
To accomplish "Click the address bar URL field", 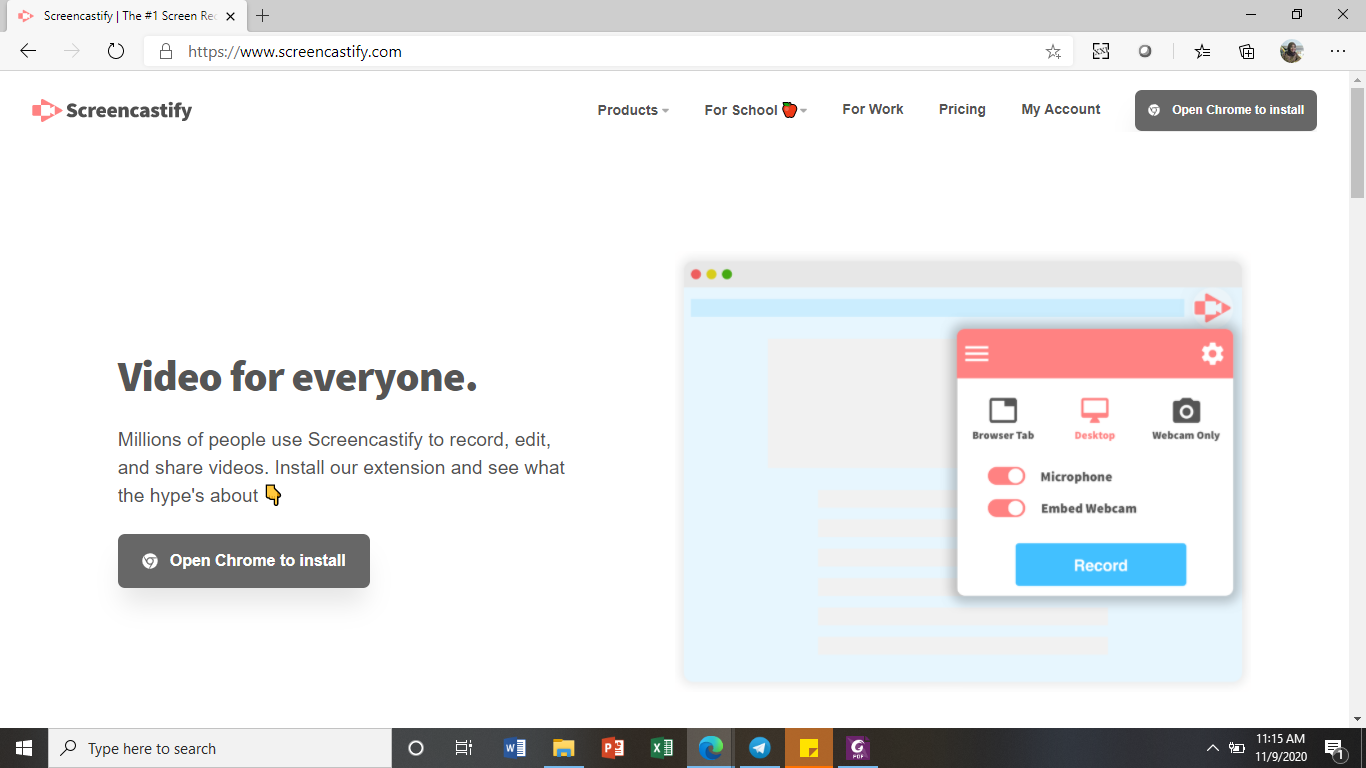I will point(610,52).
